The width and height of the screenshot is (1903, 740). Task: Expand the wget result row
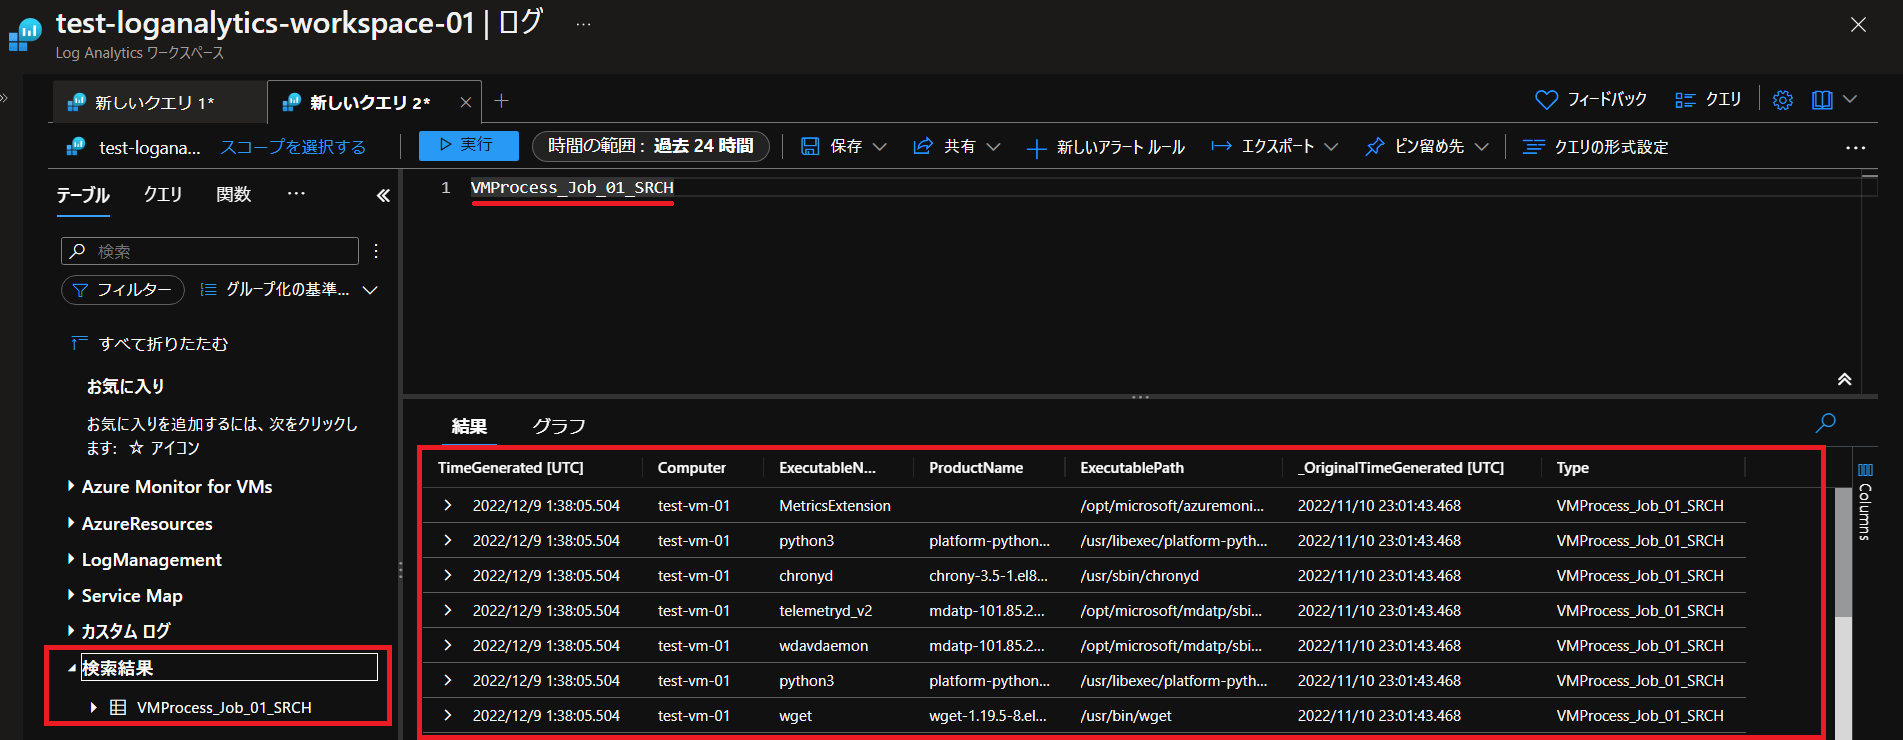point(448,715)
